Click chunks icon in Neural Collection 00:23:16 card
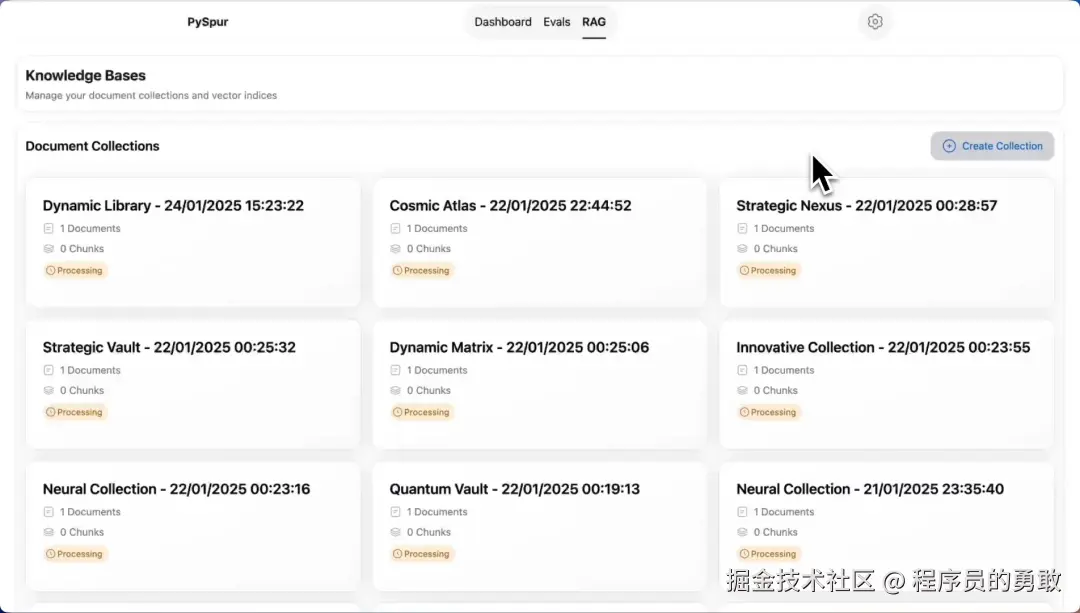The image size is (1080, 613). click(48, 532)
